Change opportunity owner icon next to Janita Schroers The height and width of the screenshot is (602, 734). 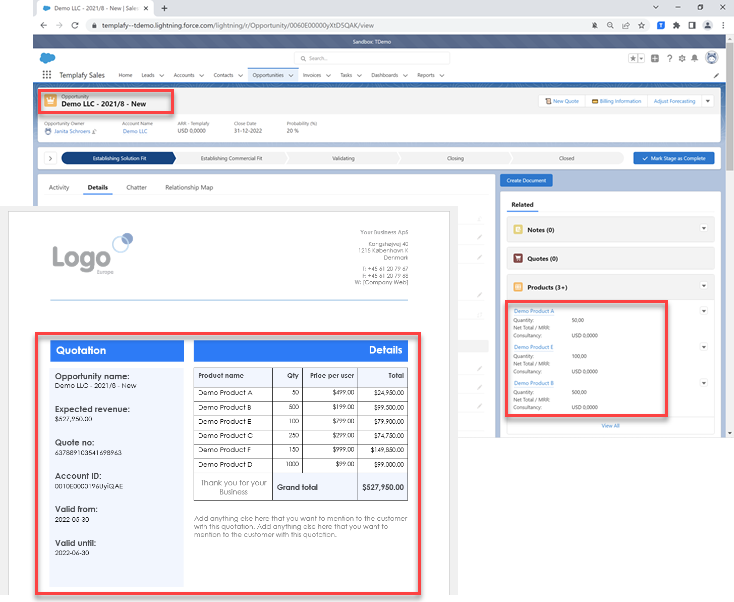94,132
